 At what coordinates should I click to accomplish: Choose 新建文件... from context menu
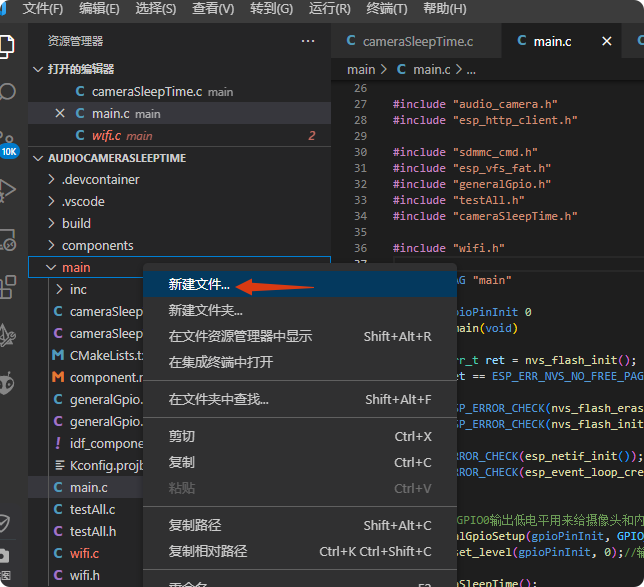[300, 284]
